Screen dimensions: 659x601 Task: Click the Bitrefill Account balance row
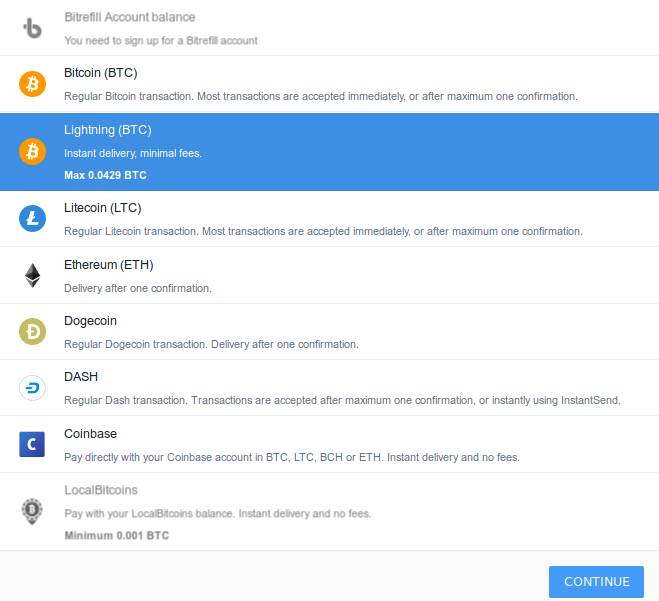coord(330,28)
